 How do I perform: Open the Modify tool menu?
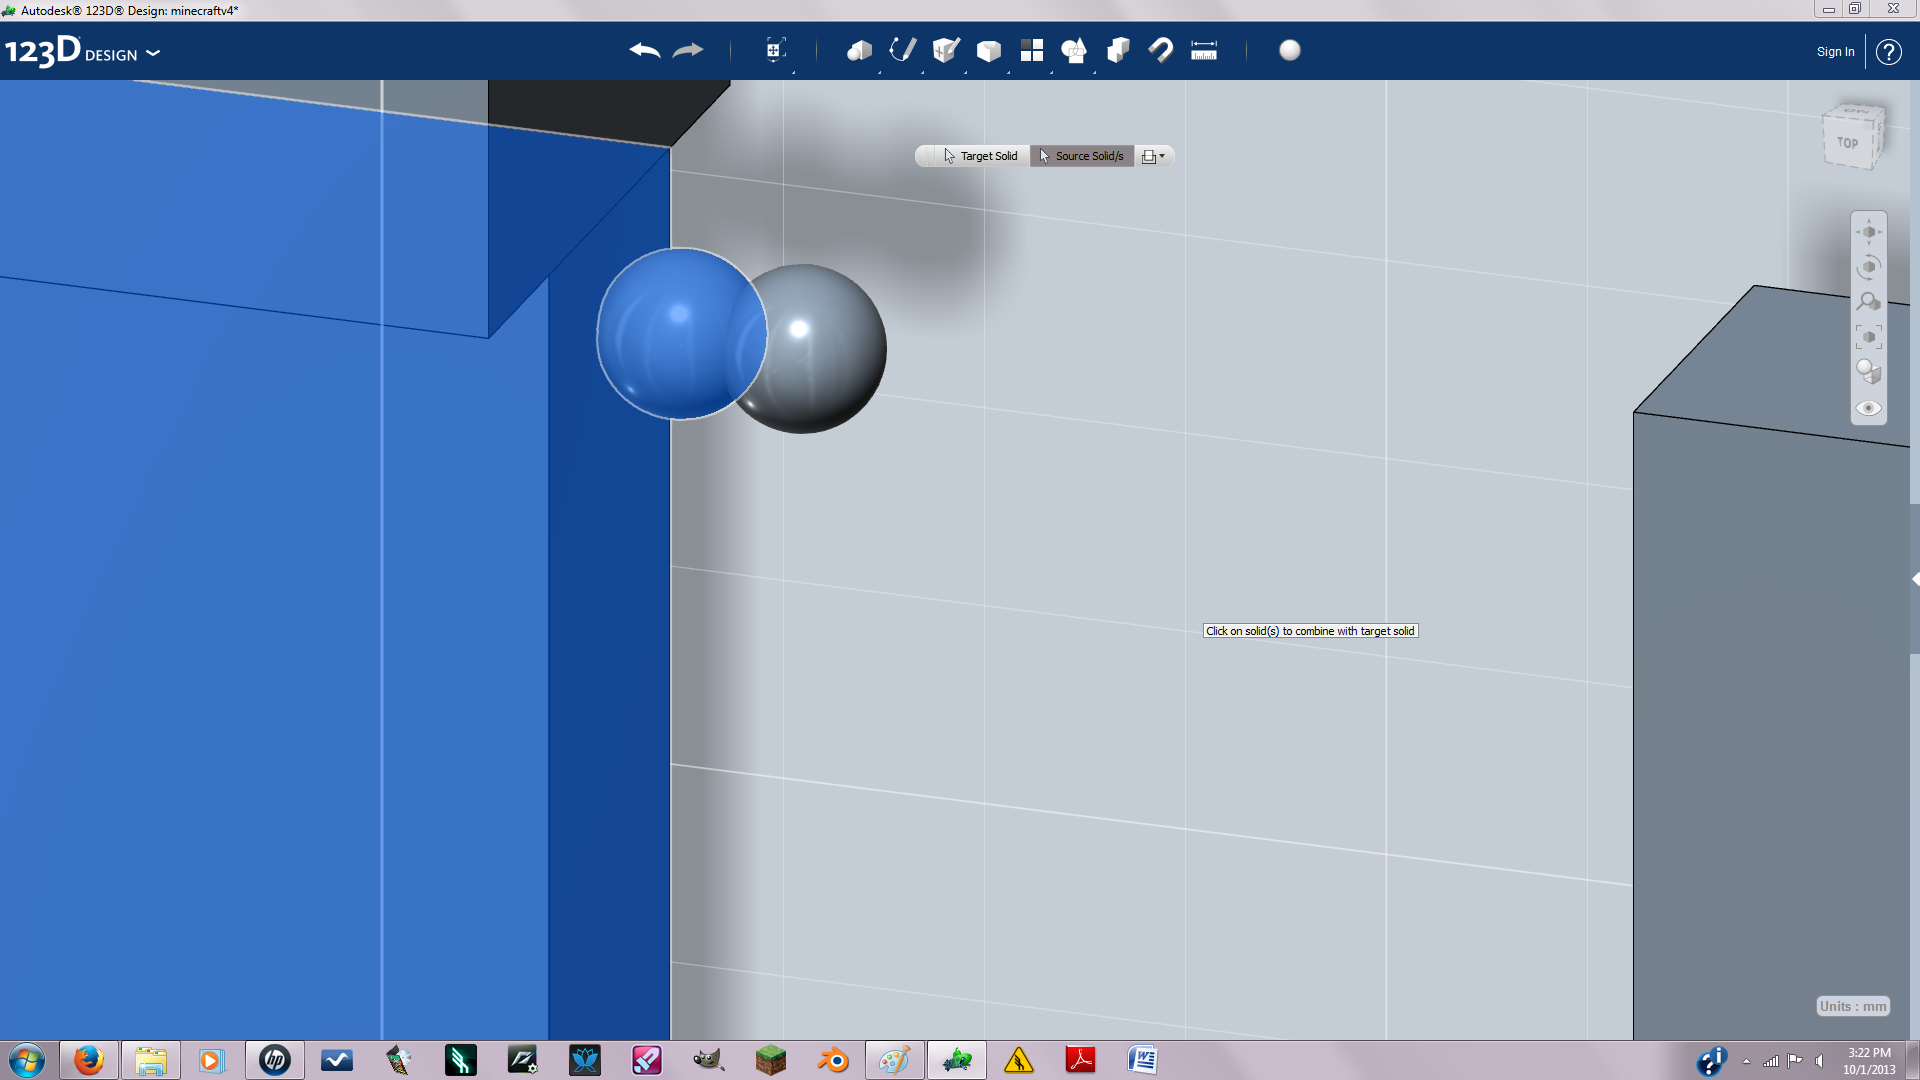[x=988, y=50]
